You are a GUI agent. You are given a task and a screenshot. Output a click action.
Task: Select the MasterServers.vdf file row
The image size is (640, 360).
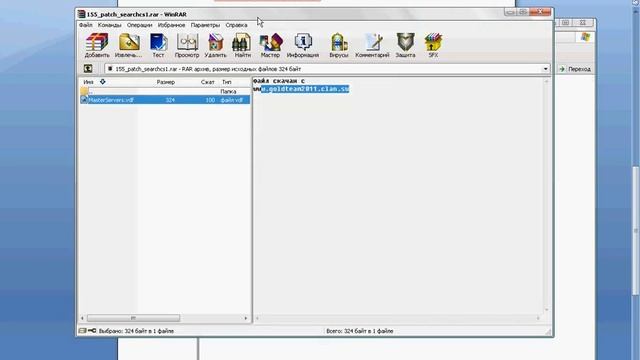coord(165,100)
